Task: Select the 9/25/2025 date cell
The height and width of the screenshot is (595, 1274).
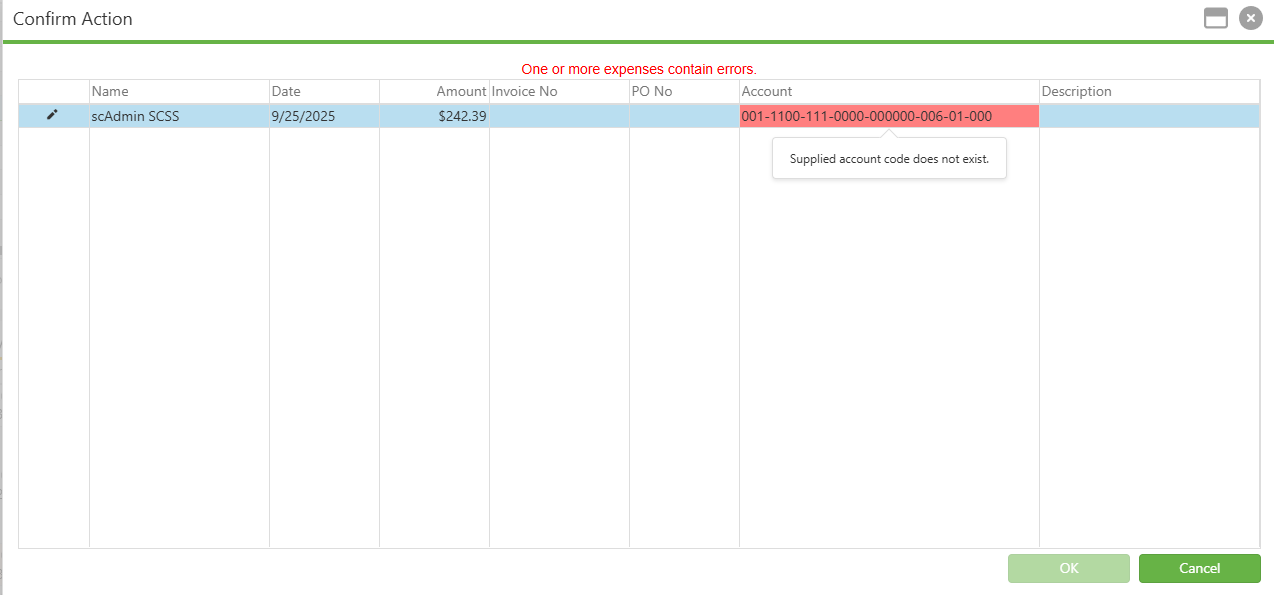Action: coord(324,116)
